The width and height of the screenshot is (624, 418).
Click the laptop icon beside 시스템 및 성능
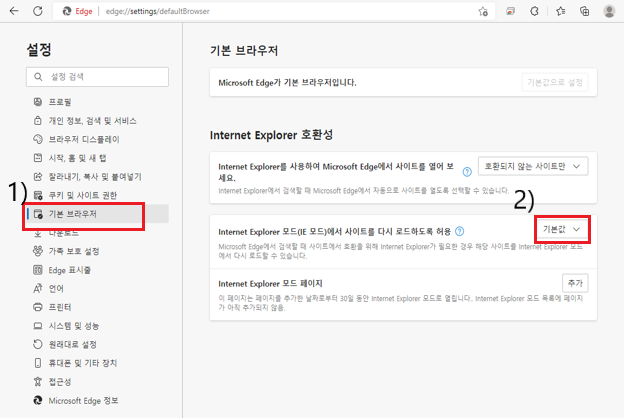tap(38, 326)
